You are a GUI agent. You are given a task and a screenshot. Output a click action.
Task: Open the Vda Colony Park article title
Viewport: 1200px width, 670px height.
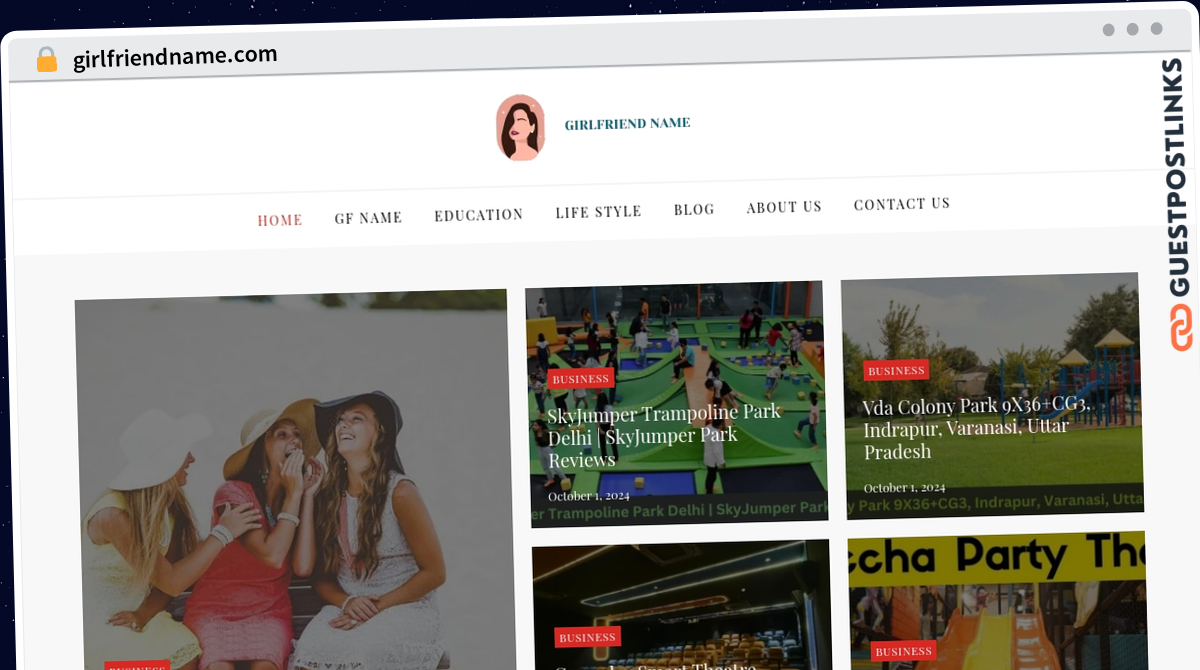coord(977,428)
